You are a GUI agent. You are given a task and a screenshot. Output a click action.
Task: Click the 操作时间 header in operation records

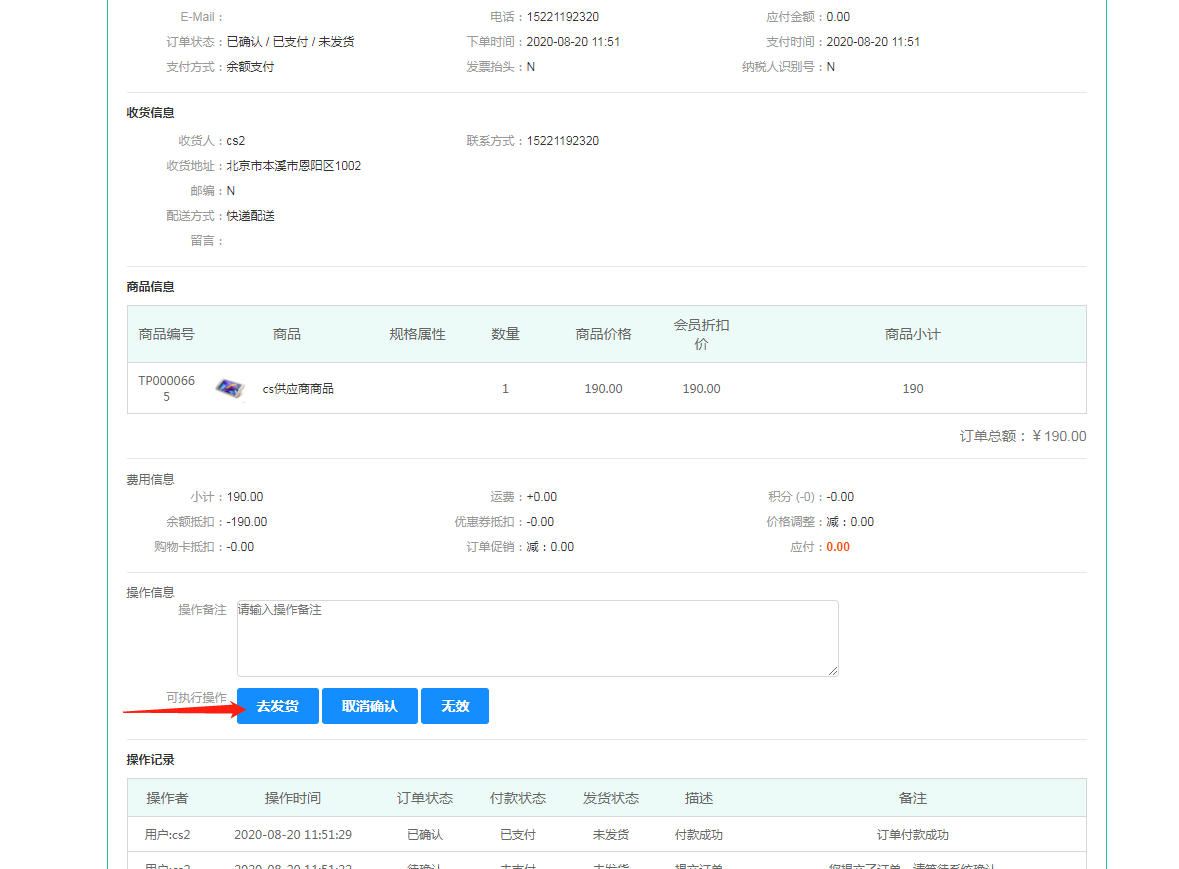click(292, 798)
